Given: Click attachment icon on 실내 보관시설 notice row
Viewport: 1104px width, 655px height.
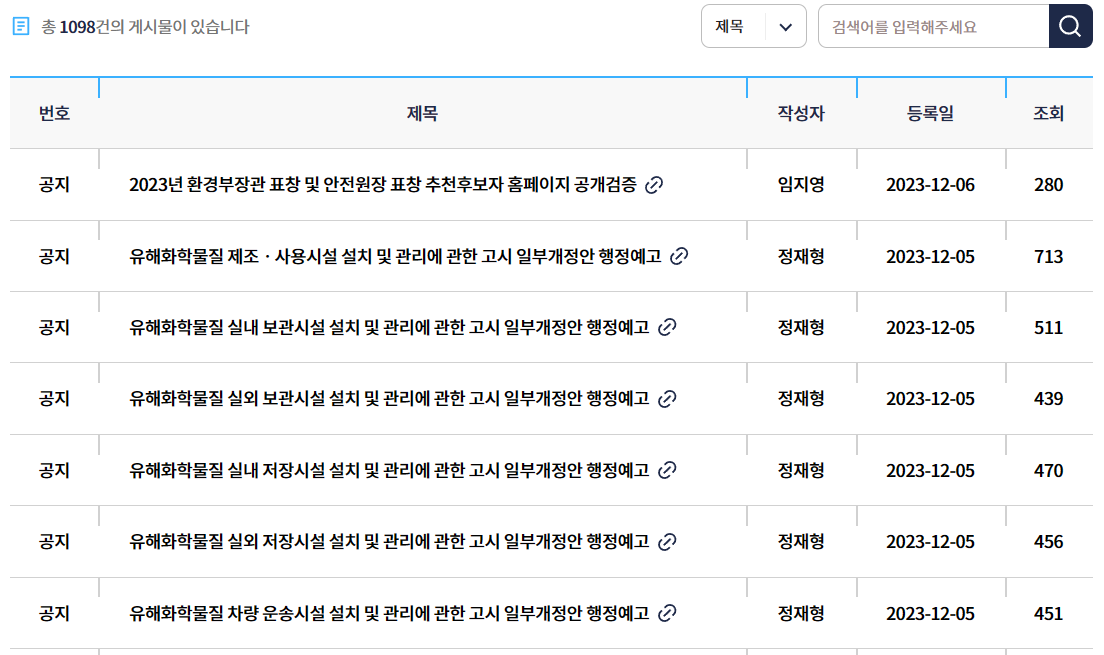Looking at the screenshot, I should point(667,328).
